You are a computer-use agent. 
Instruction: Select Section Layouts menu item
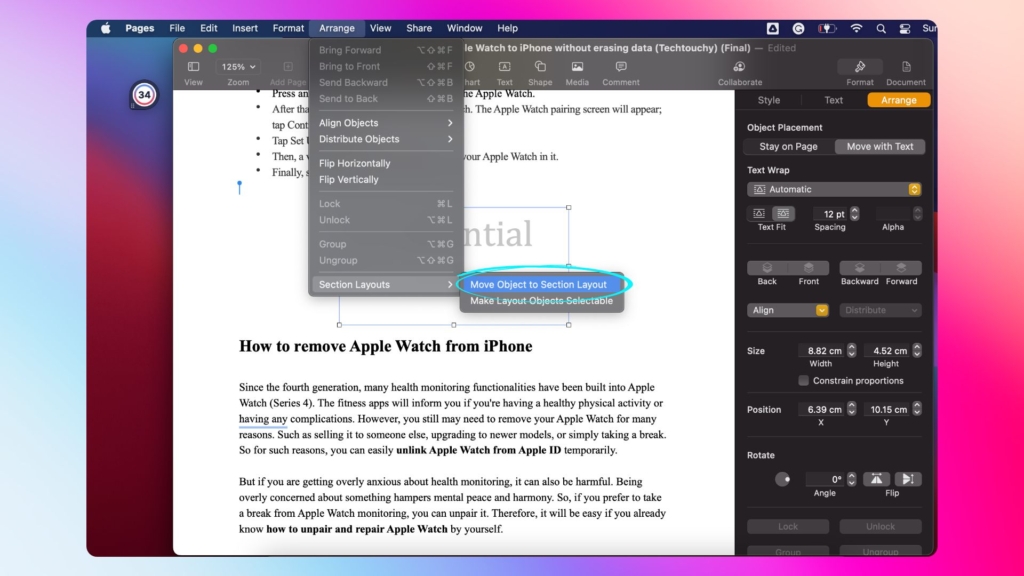tap(385, 285)
